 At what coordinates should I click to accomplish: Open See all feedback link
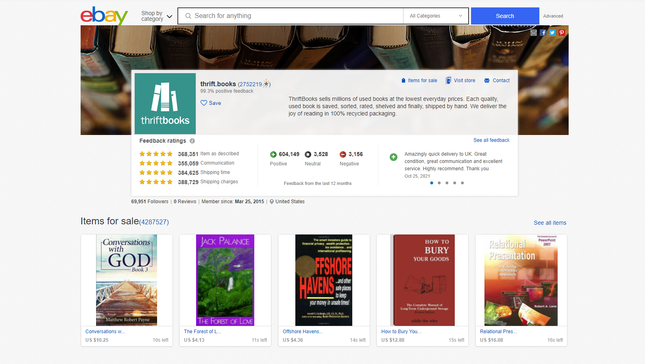coord(491,140)
